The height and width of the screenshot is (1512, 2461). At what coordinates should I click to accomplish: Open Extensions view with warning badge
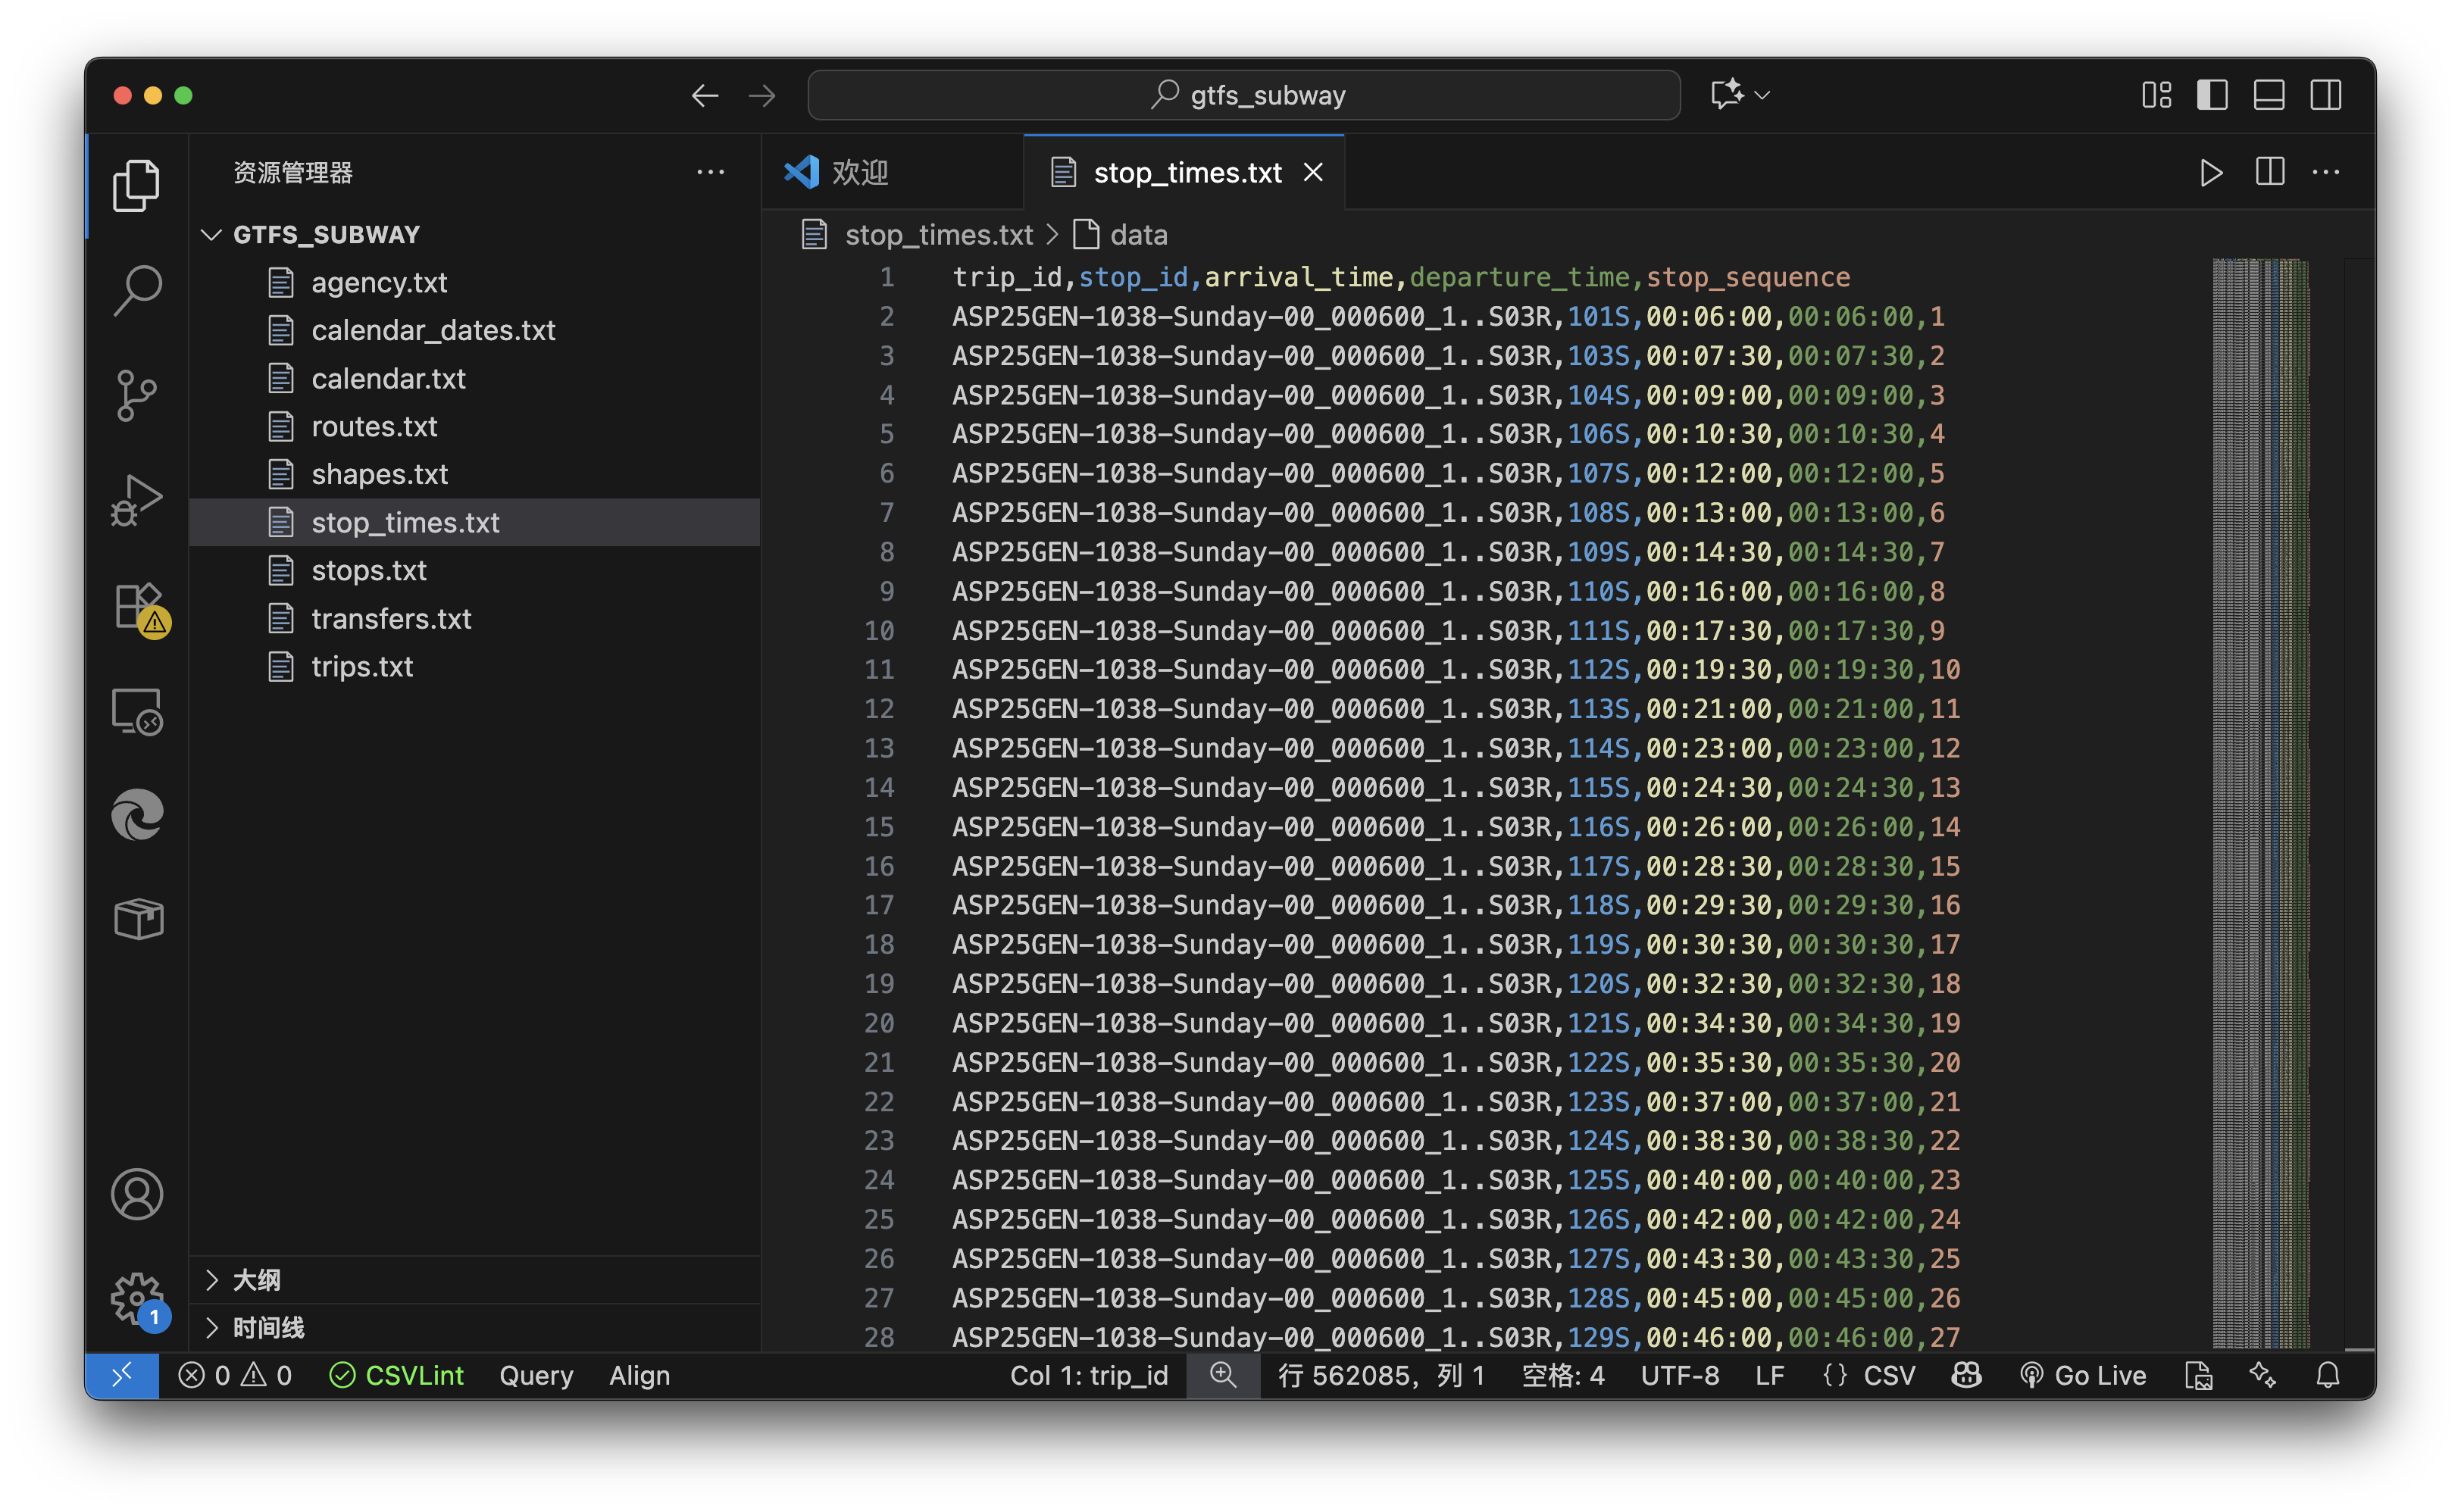pos(137,606)
